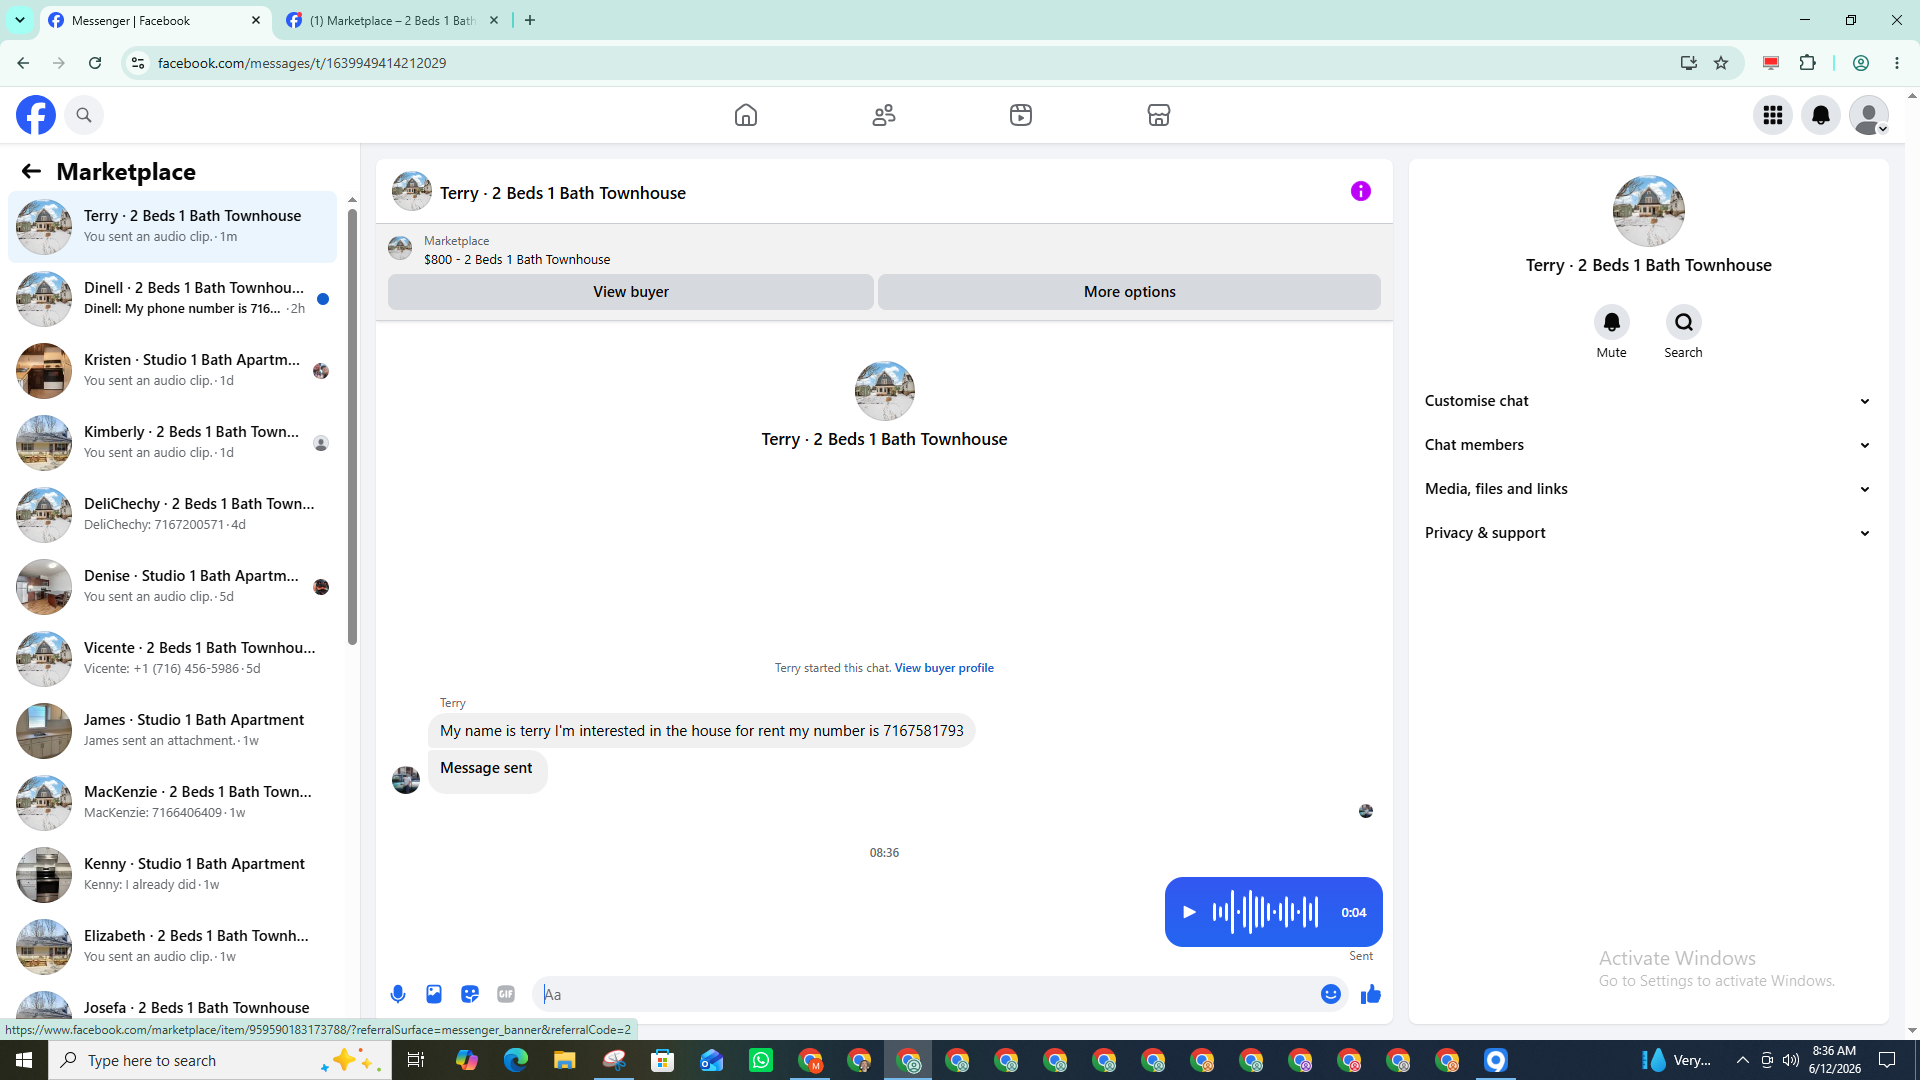This screenshot has width=1920, height=1080.
Task: Open the Elizabeth 2 Beds 1 Bath conversation
Action: 172,946
